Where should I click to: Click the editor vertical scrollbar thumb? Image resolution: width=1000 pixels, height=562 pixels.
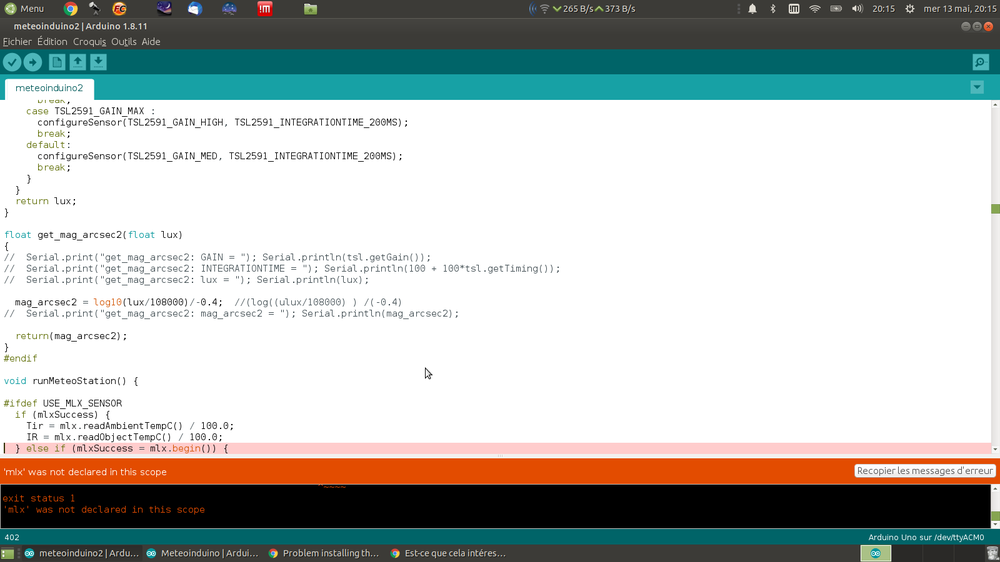[995, 209]
